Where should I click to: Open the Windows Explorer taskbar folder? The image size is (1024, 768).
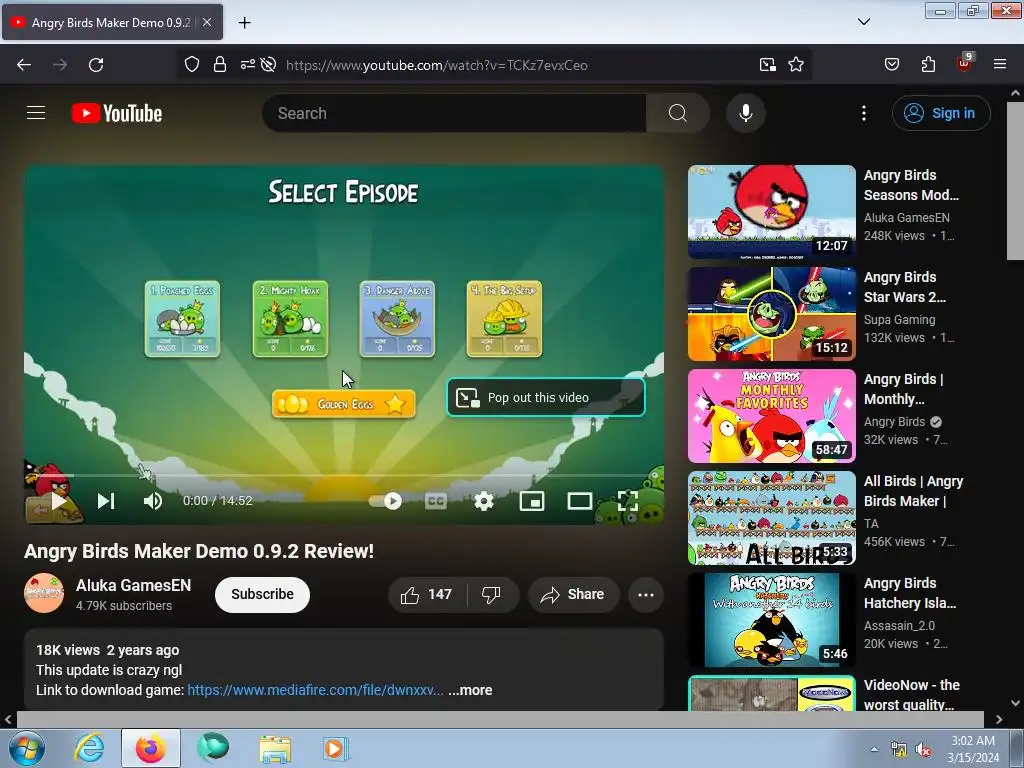point(275,748)
